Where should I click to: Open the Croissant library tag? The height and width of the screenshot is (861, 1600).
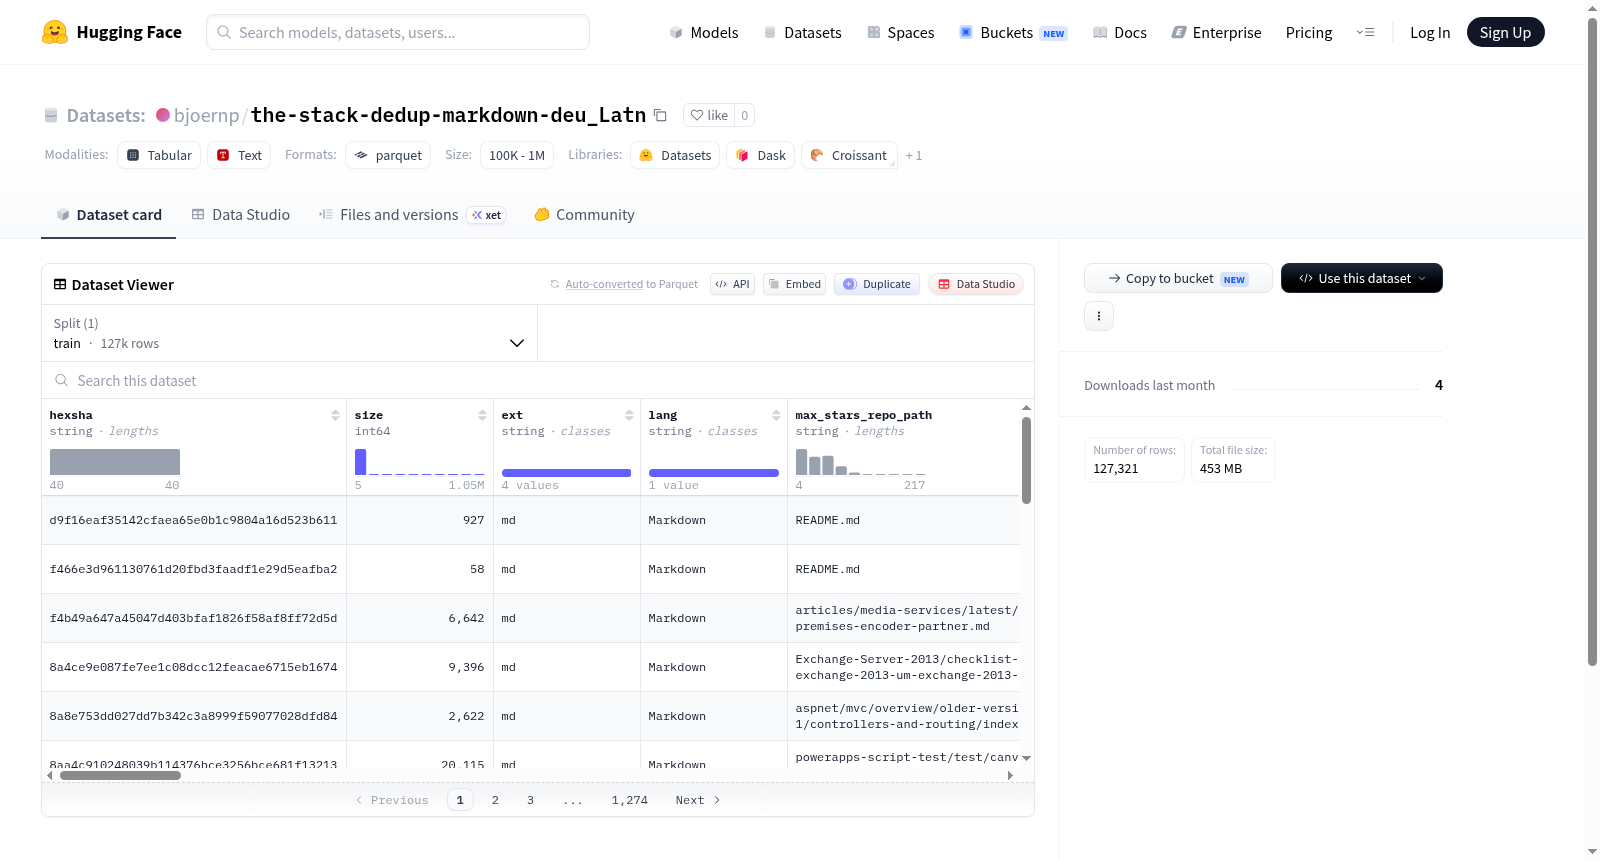[849, 155]
